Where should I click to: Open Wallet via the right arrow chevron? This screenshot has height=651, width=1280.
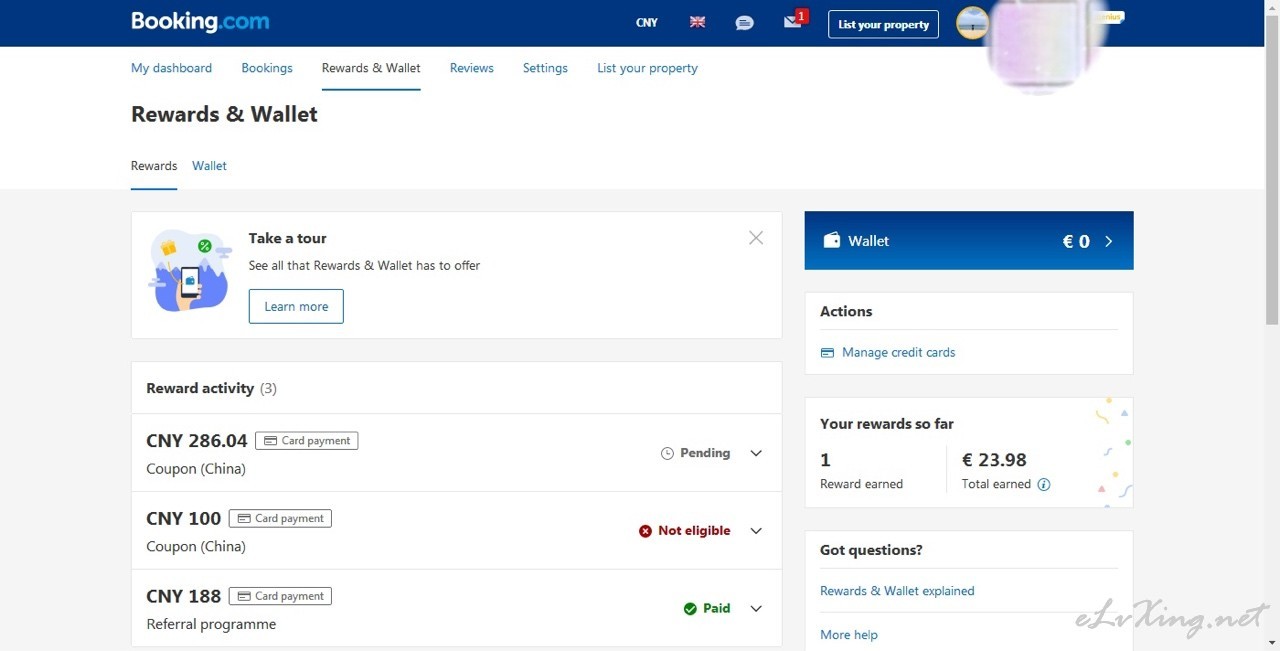[1108, 241]
